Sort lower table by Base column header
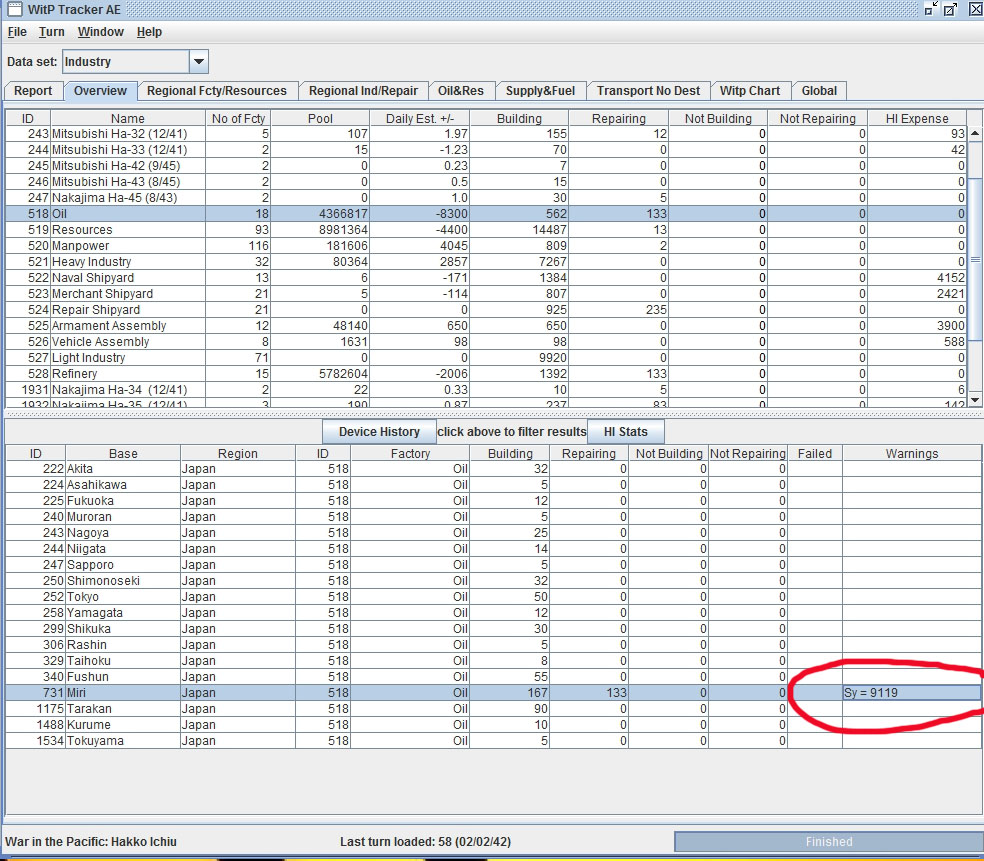 tap(123, 453)
